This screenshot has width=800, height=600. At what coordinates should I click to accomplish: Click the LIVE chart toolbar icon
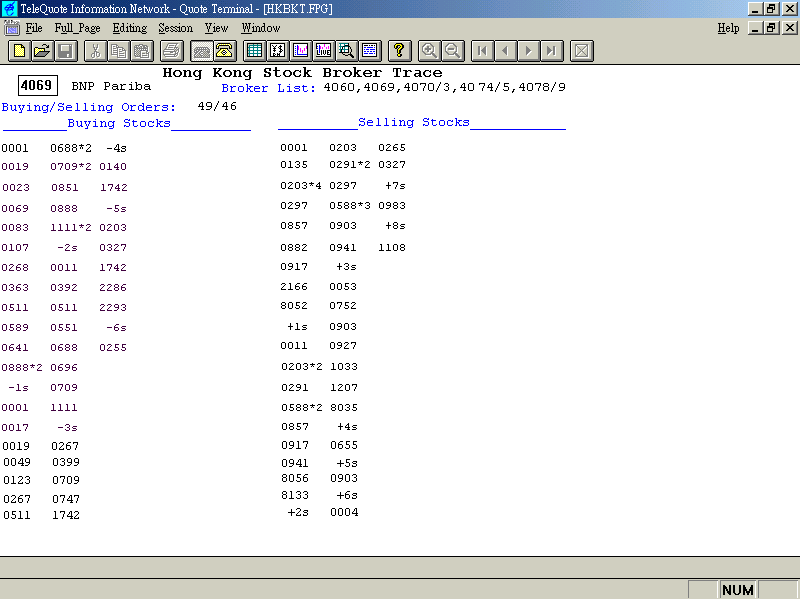(323, 51)
